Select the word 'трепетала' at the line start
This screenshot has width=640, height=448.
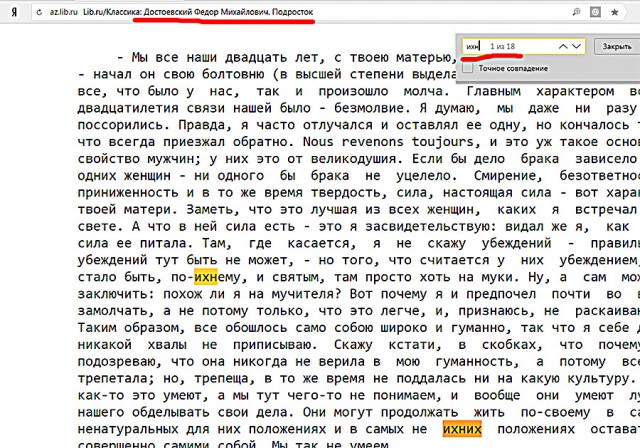113,379
